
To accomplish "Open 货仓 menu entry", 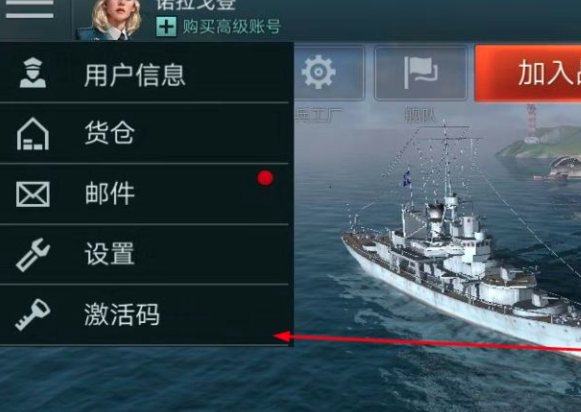I will click(x=144, y=133).
